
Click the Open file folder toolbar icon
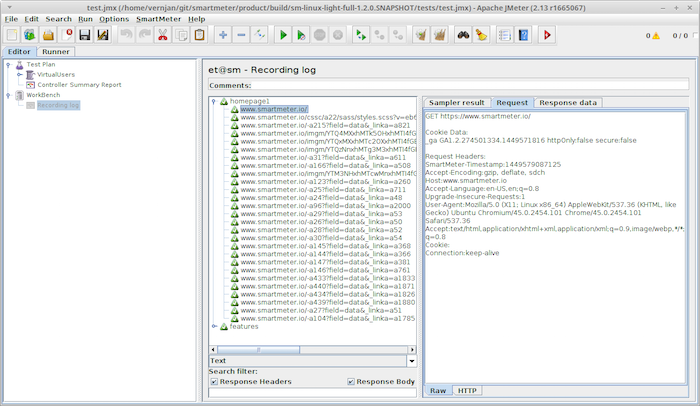[48, 35]
